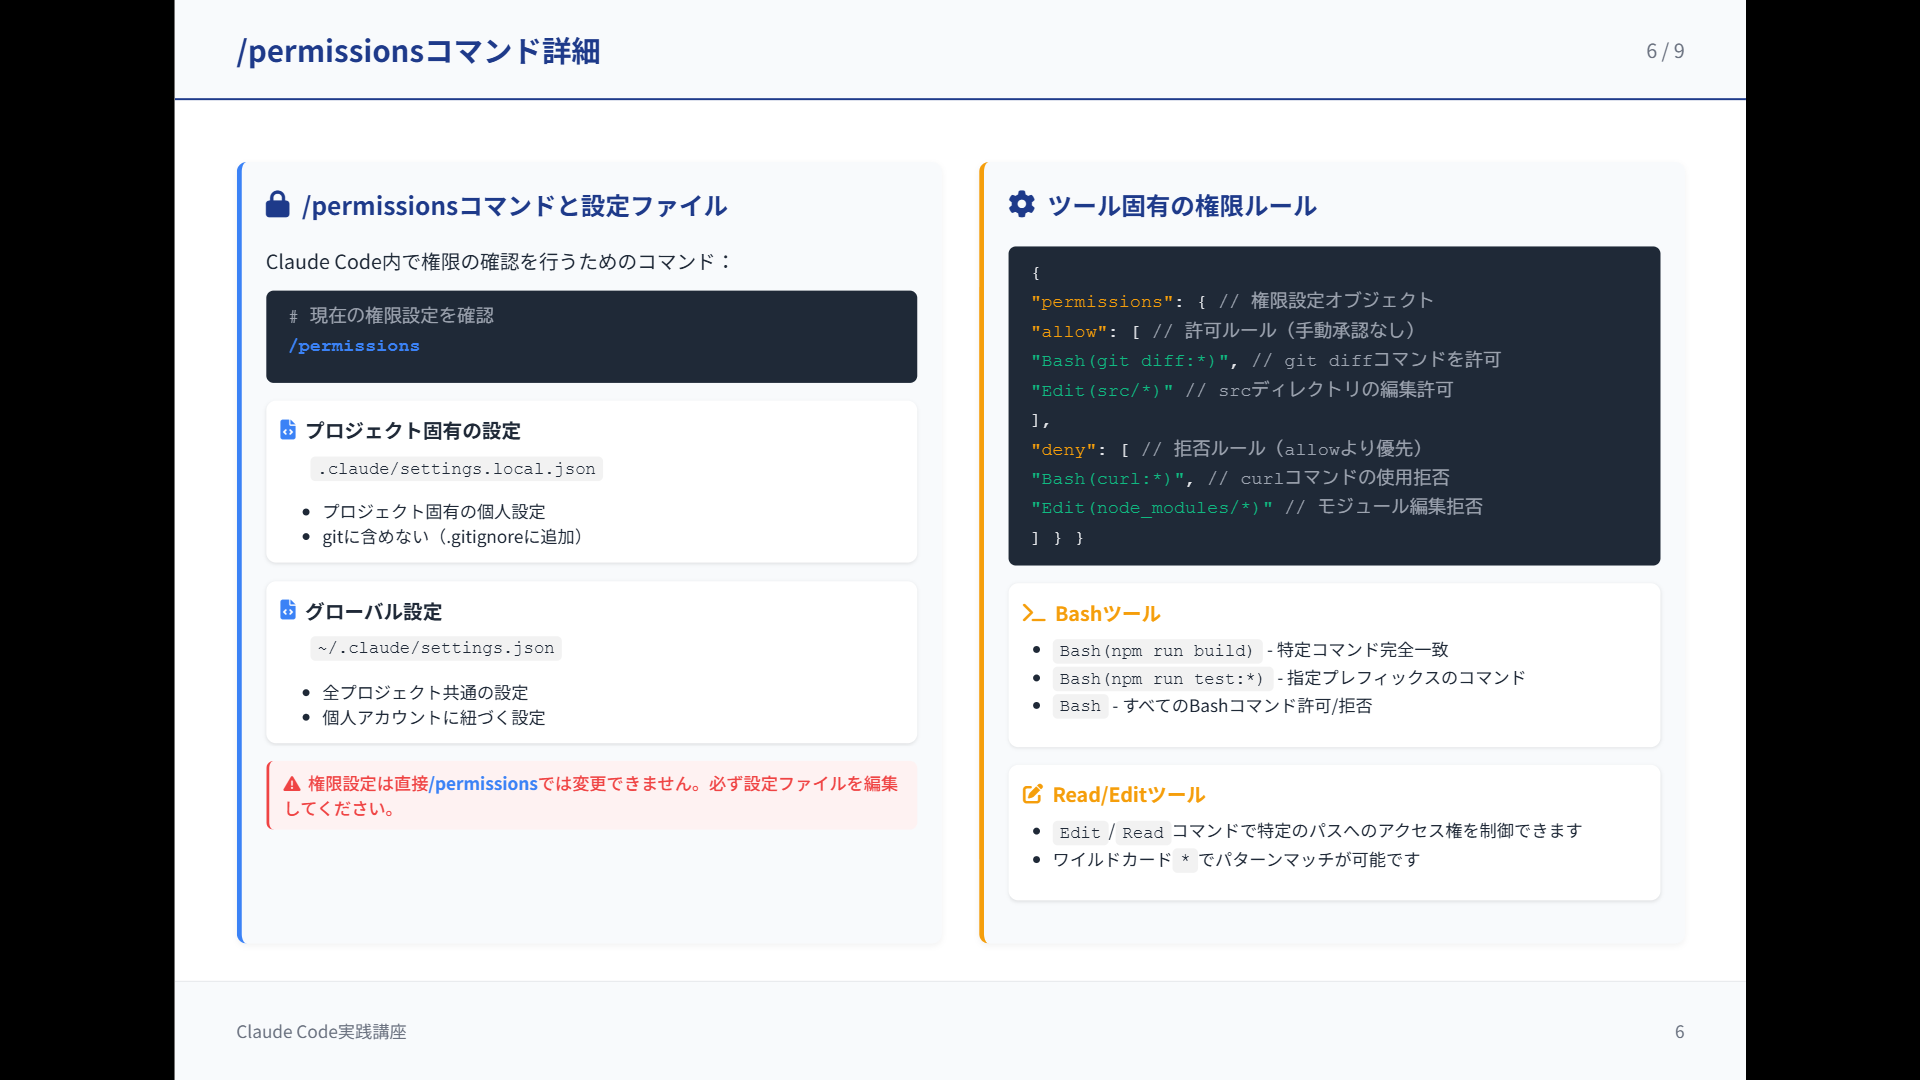Click the Edit code chip

[1080, 833]
